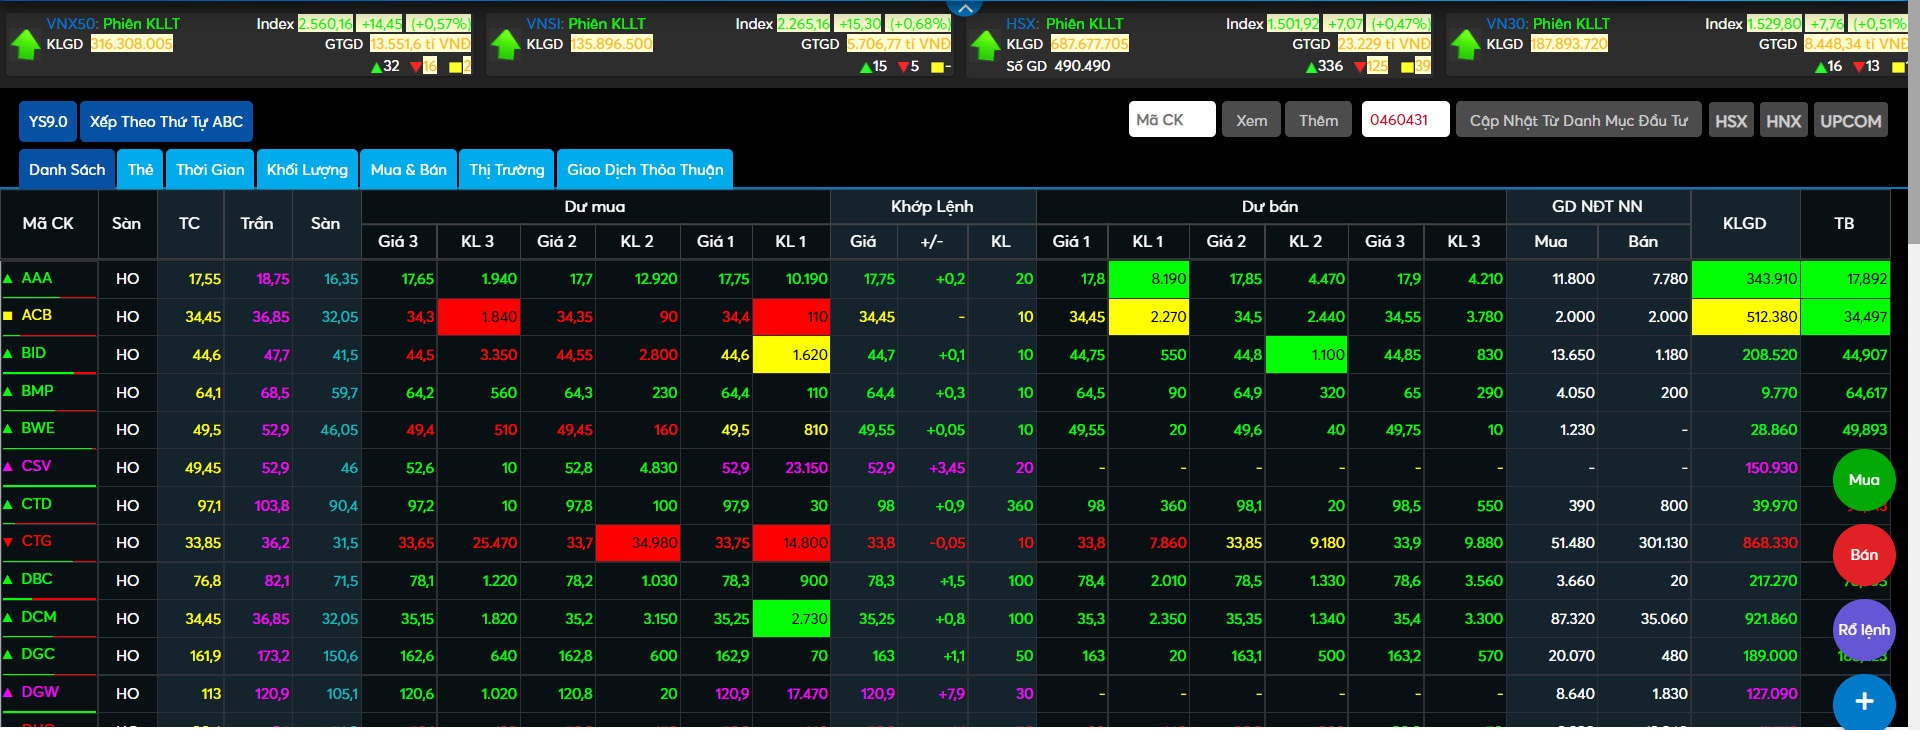
Task: Open the Giao Dịch Thỏa Thuận tab
Action: pyautogui.click(x=645, y=170)
